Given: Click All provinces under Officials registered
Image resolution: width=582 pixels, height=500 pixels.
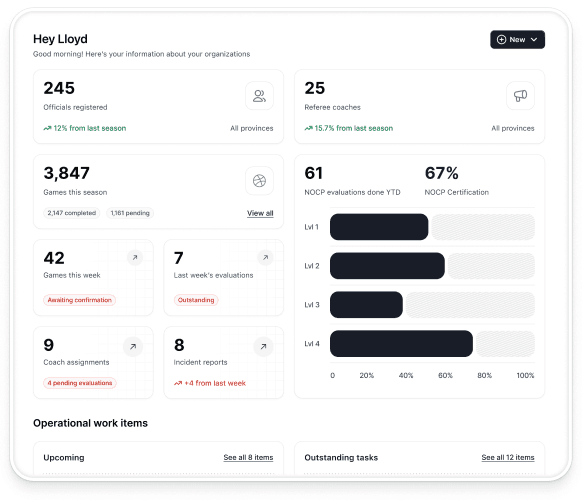Looking at the screenshot, I should 252,128.
